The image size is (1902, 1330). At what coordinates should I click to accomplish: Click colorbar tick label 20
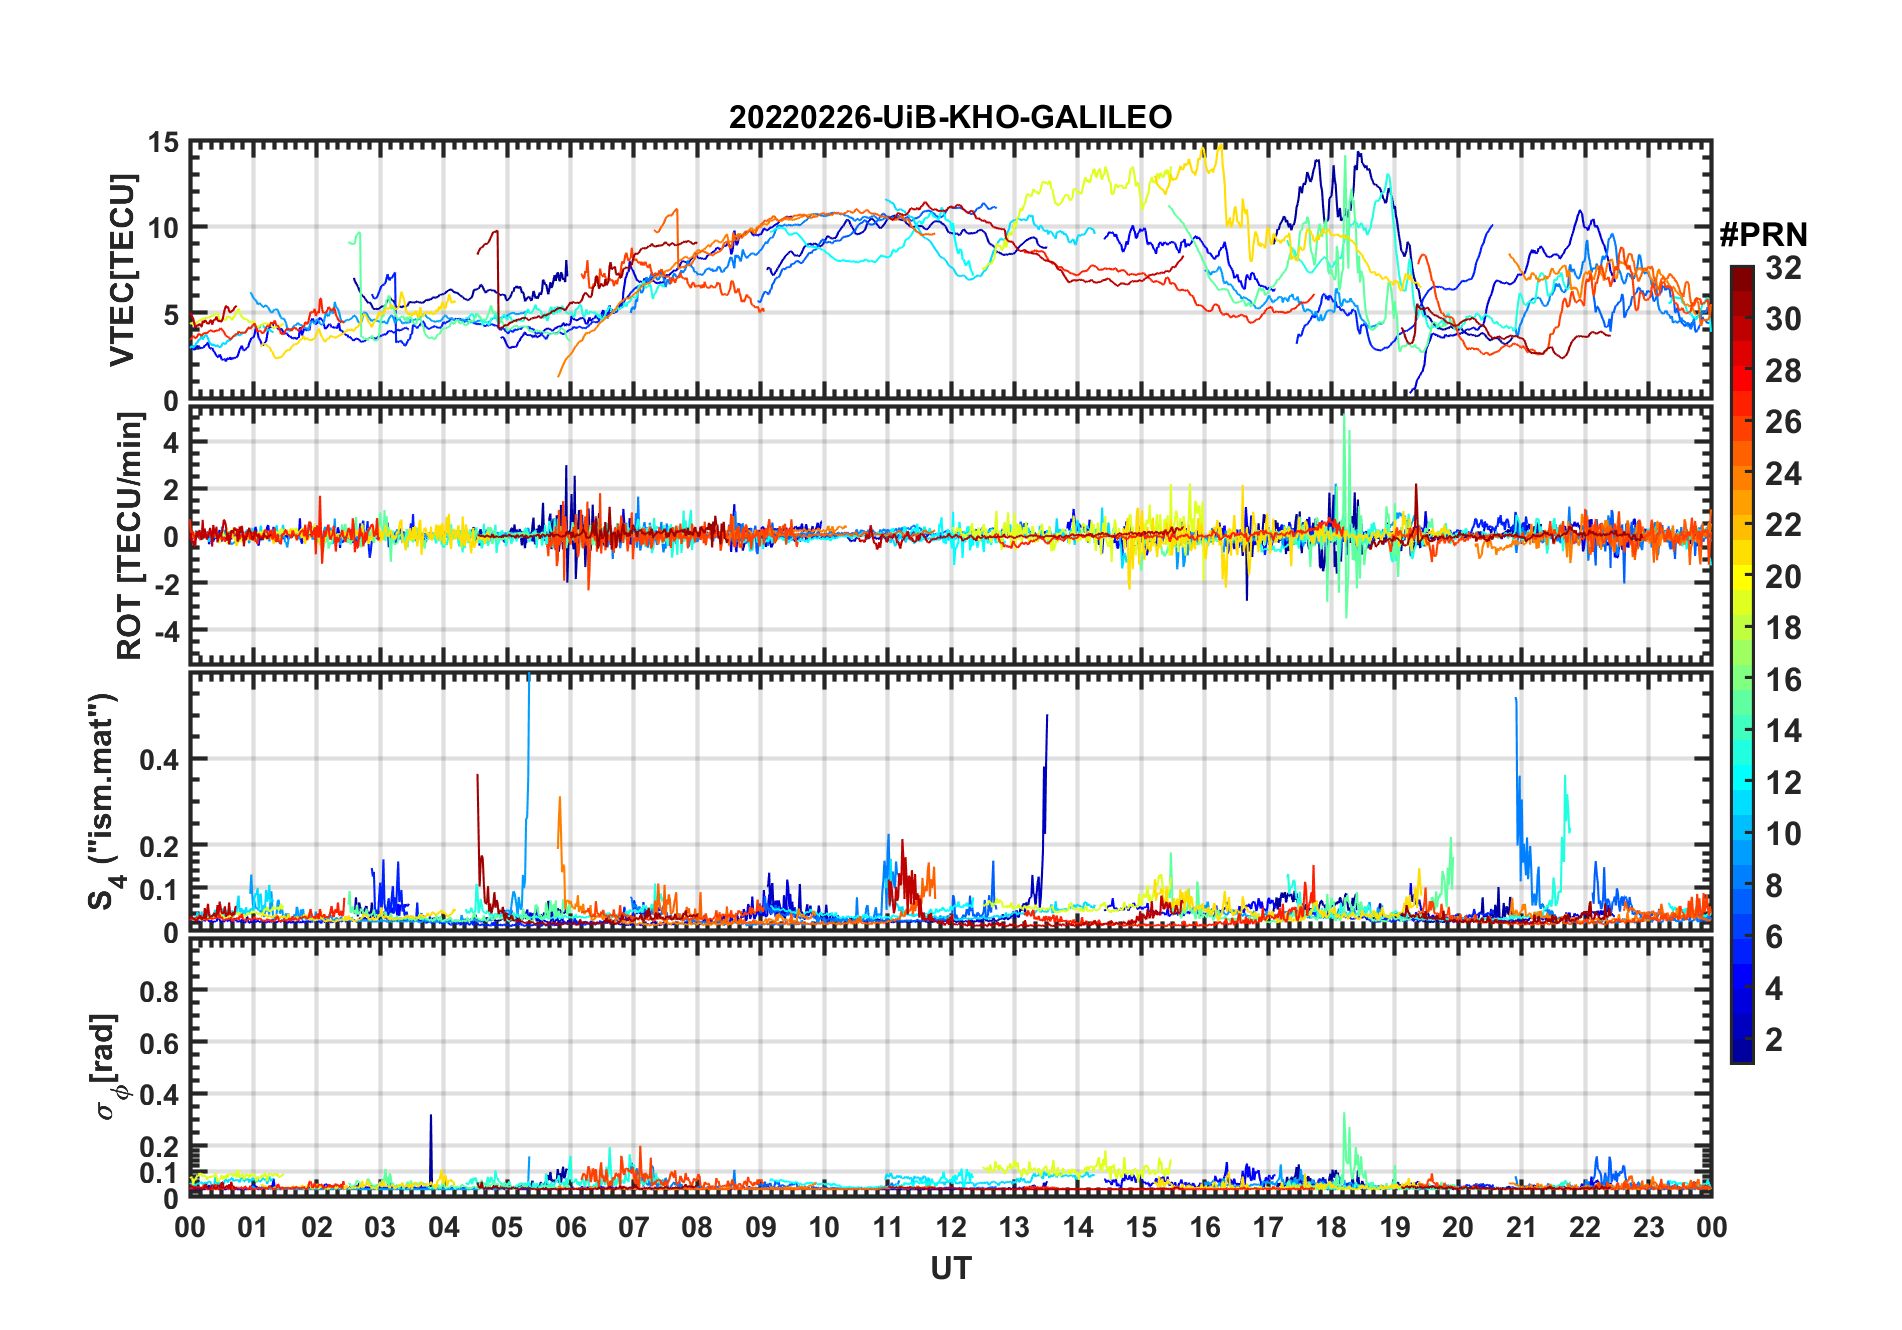point(1783,577)
